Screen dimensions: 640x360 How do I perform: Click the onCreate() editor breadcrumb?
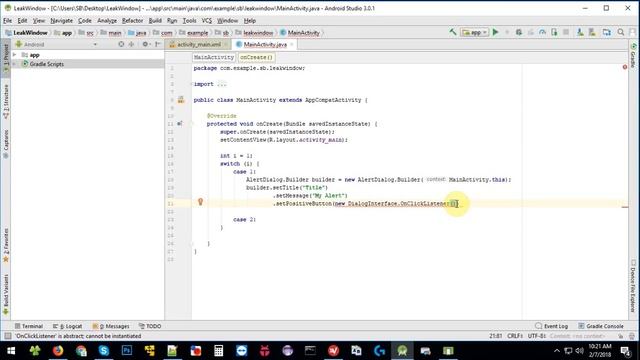pyautogui.click(x=256, y=57)
